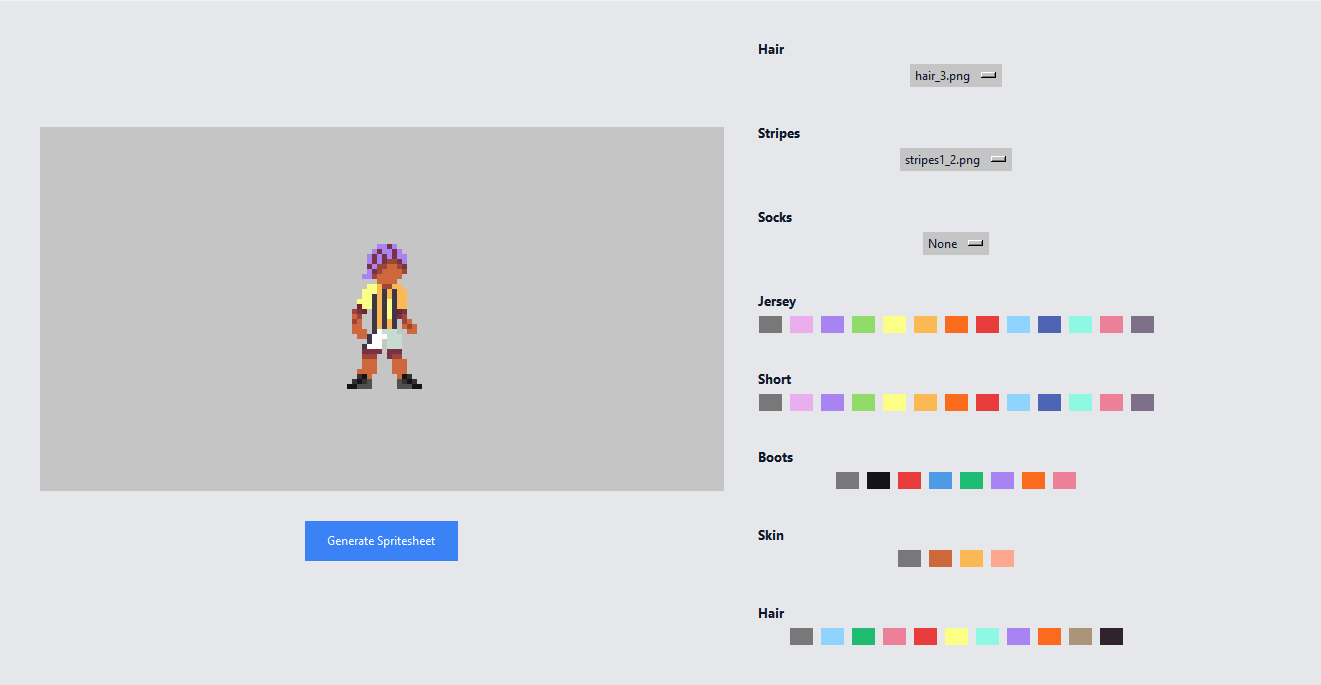Image resolution: width=1321 pixels, height=685 pixels.
Task: Pick the gray Jersey swatch
Action: 770,325
